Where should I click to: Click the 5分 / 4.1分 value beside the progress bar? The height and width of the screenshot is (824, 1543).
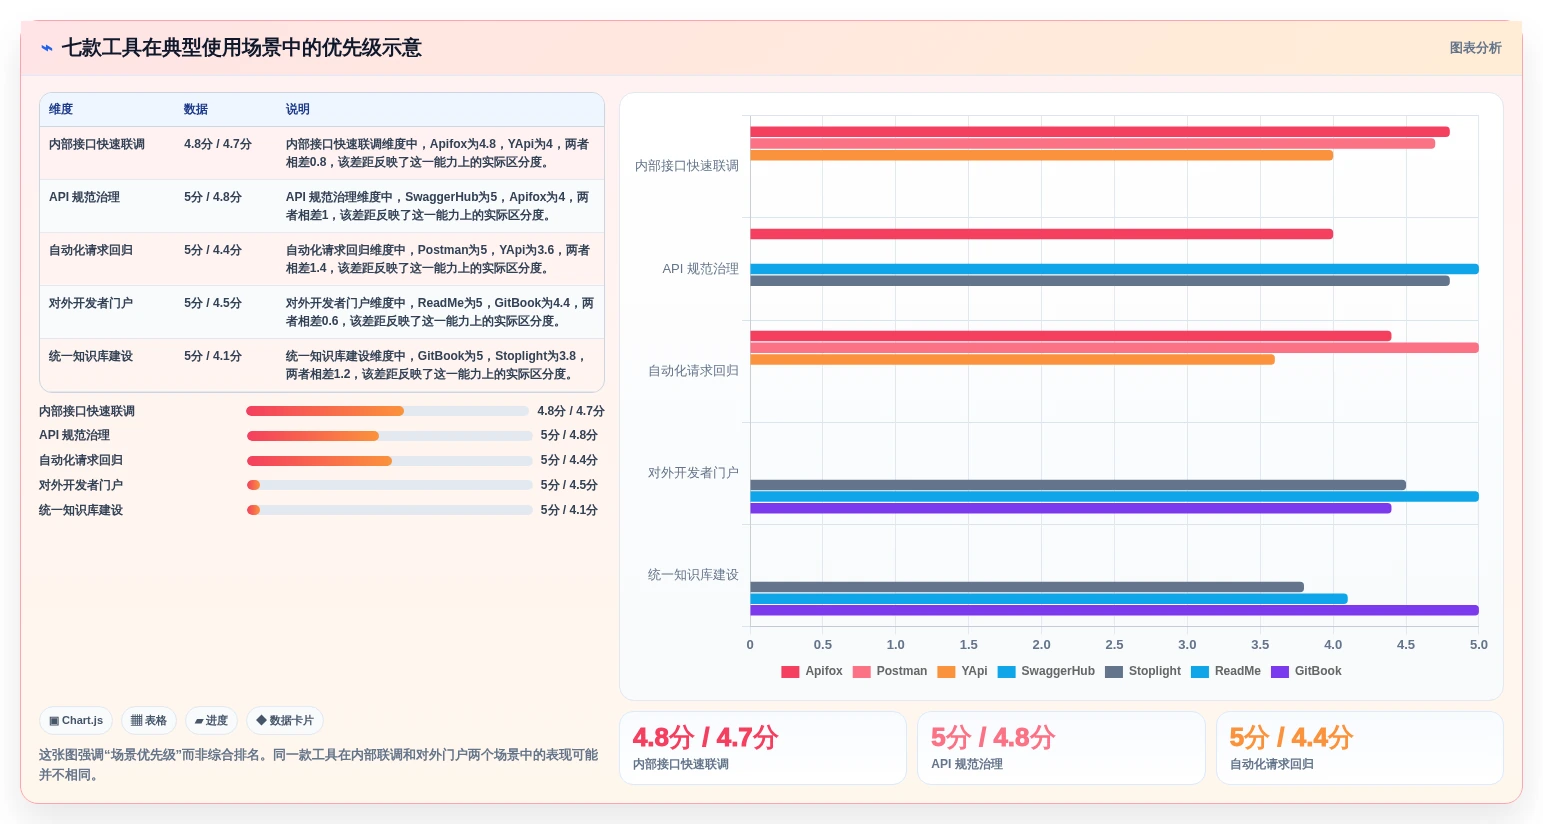tap(569, 510)
